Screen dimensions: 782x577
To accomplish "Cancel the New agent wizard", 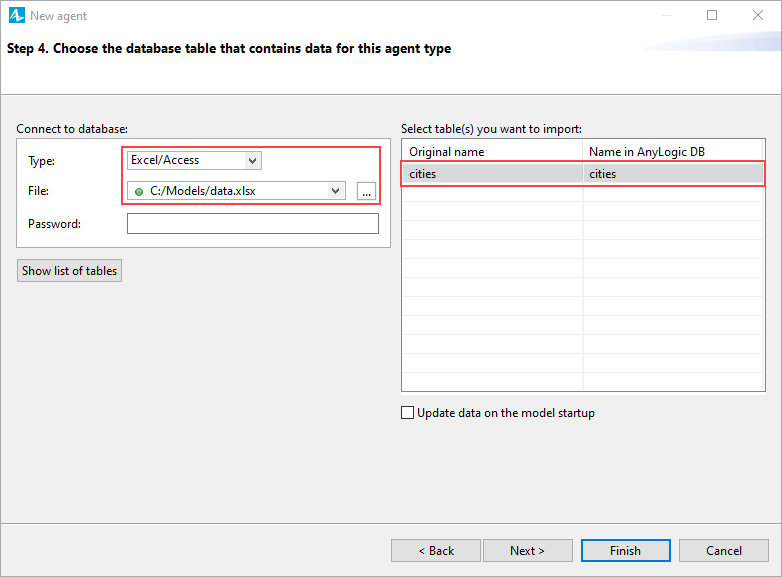I will tap(724, 551).
